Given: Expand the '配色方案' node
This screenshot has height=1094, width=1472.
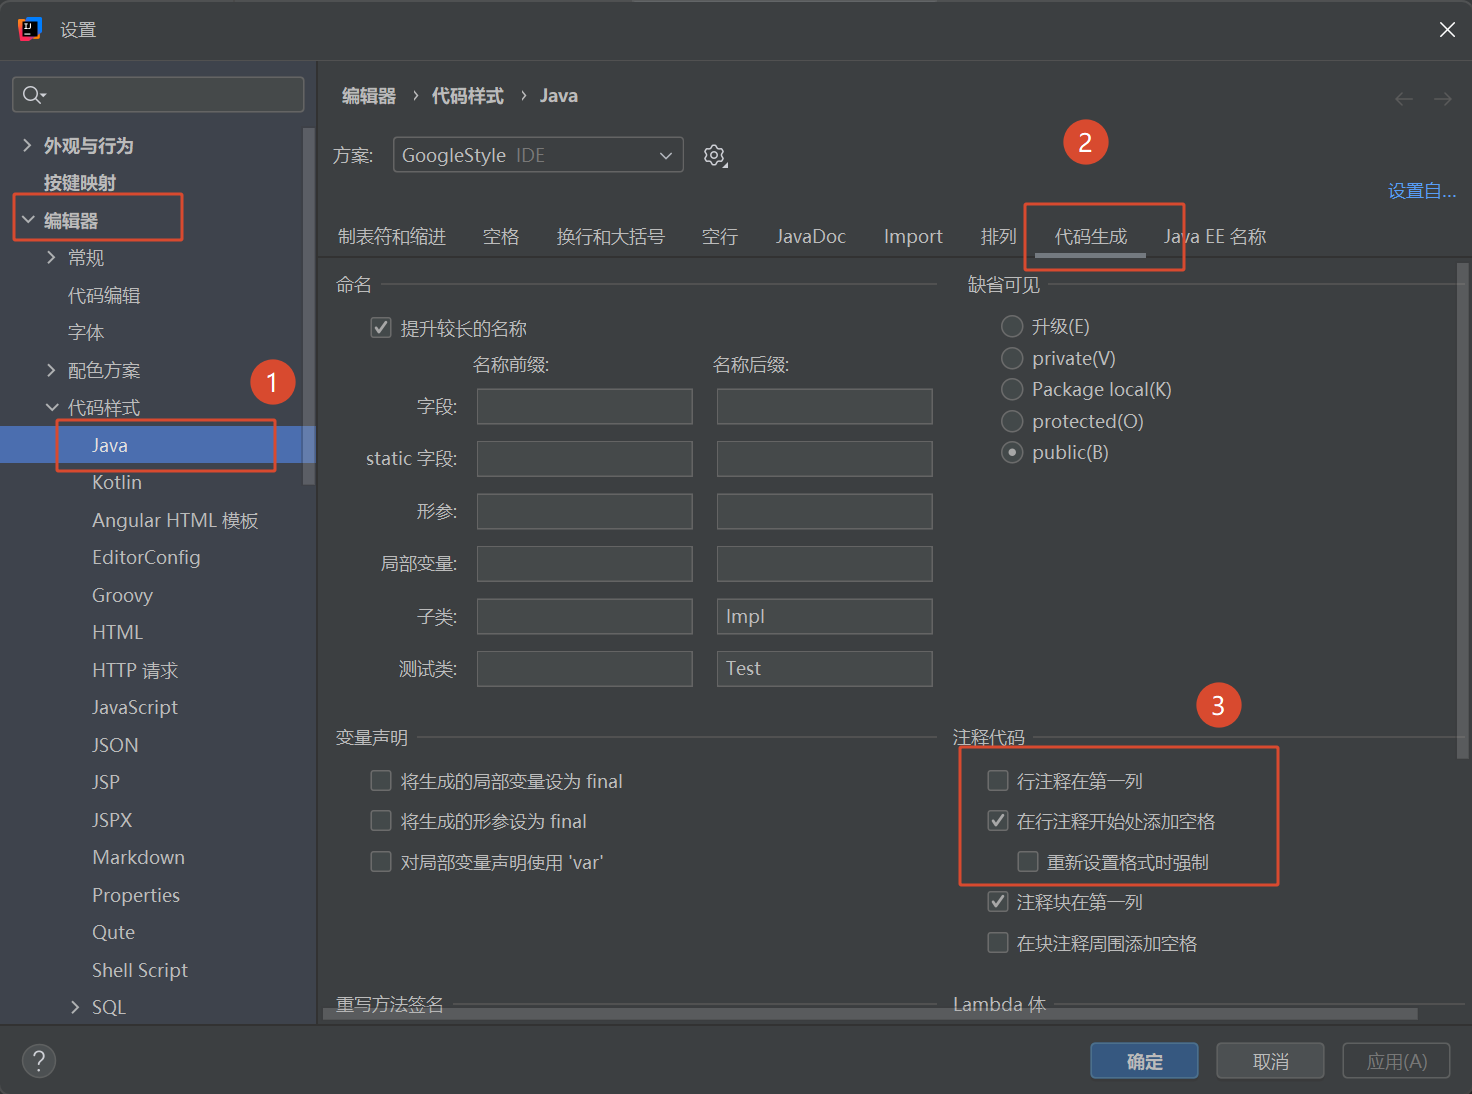Looking at the screenshot, I should click(x=51, y=370).
